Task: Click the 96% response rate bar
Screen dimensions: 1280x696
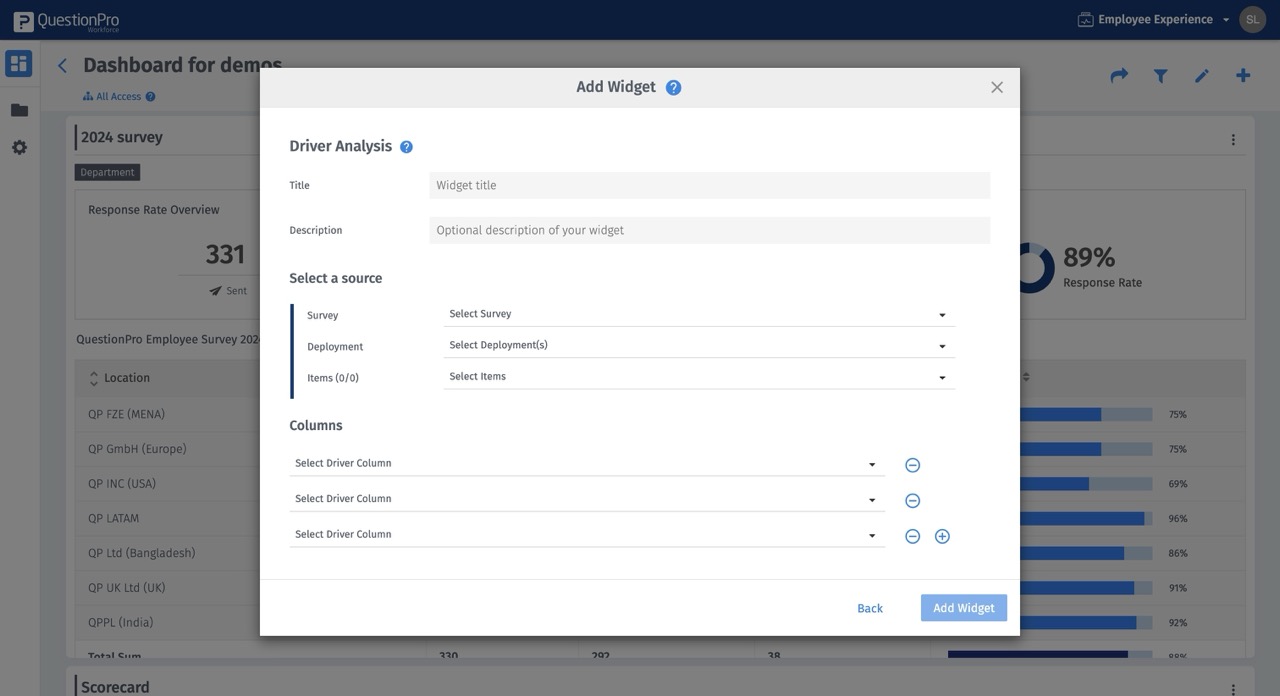Action: 1086,519
